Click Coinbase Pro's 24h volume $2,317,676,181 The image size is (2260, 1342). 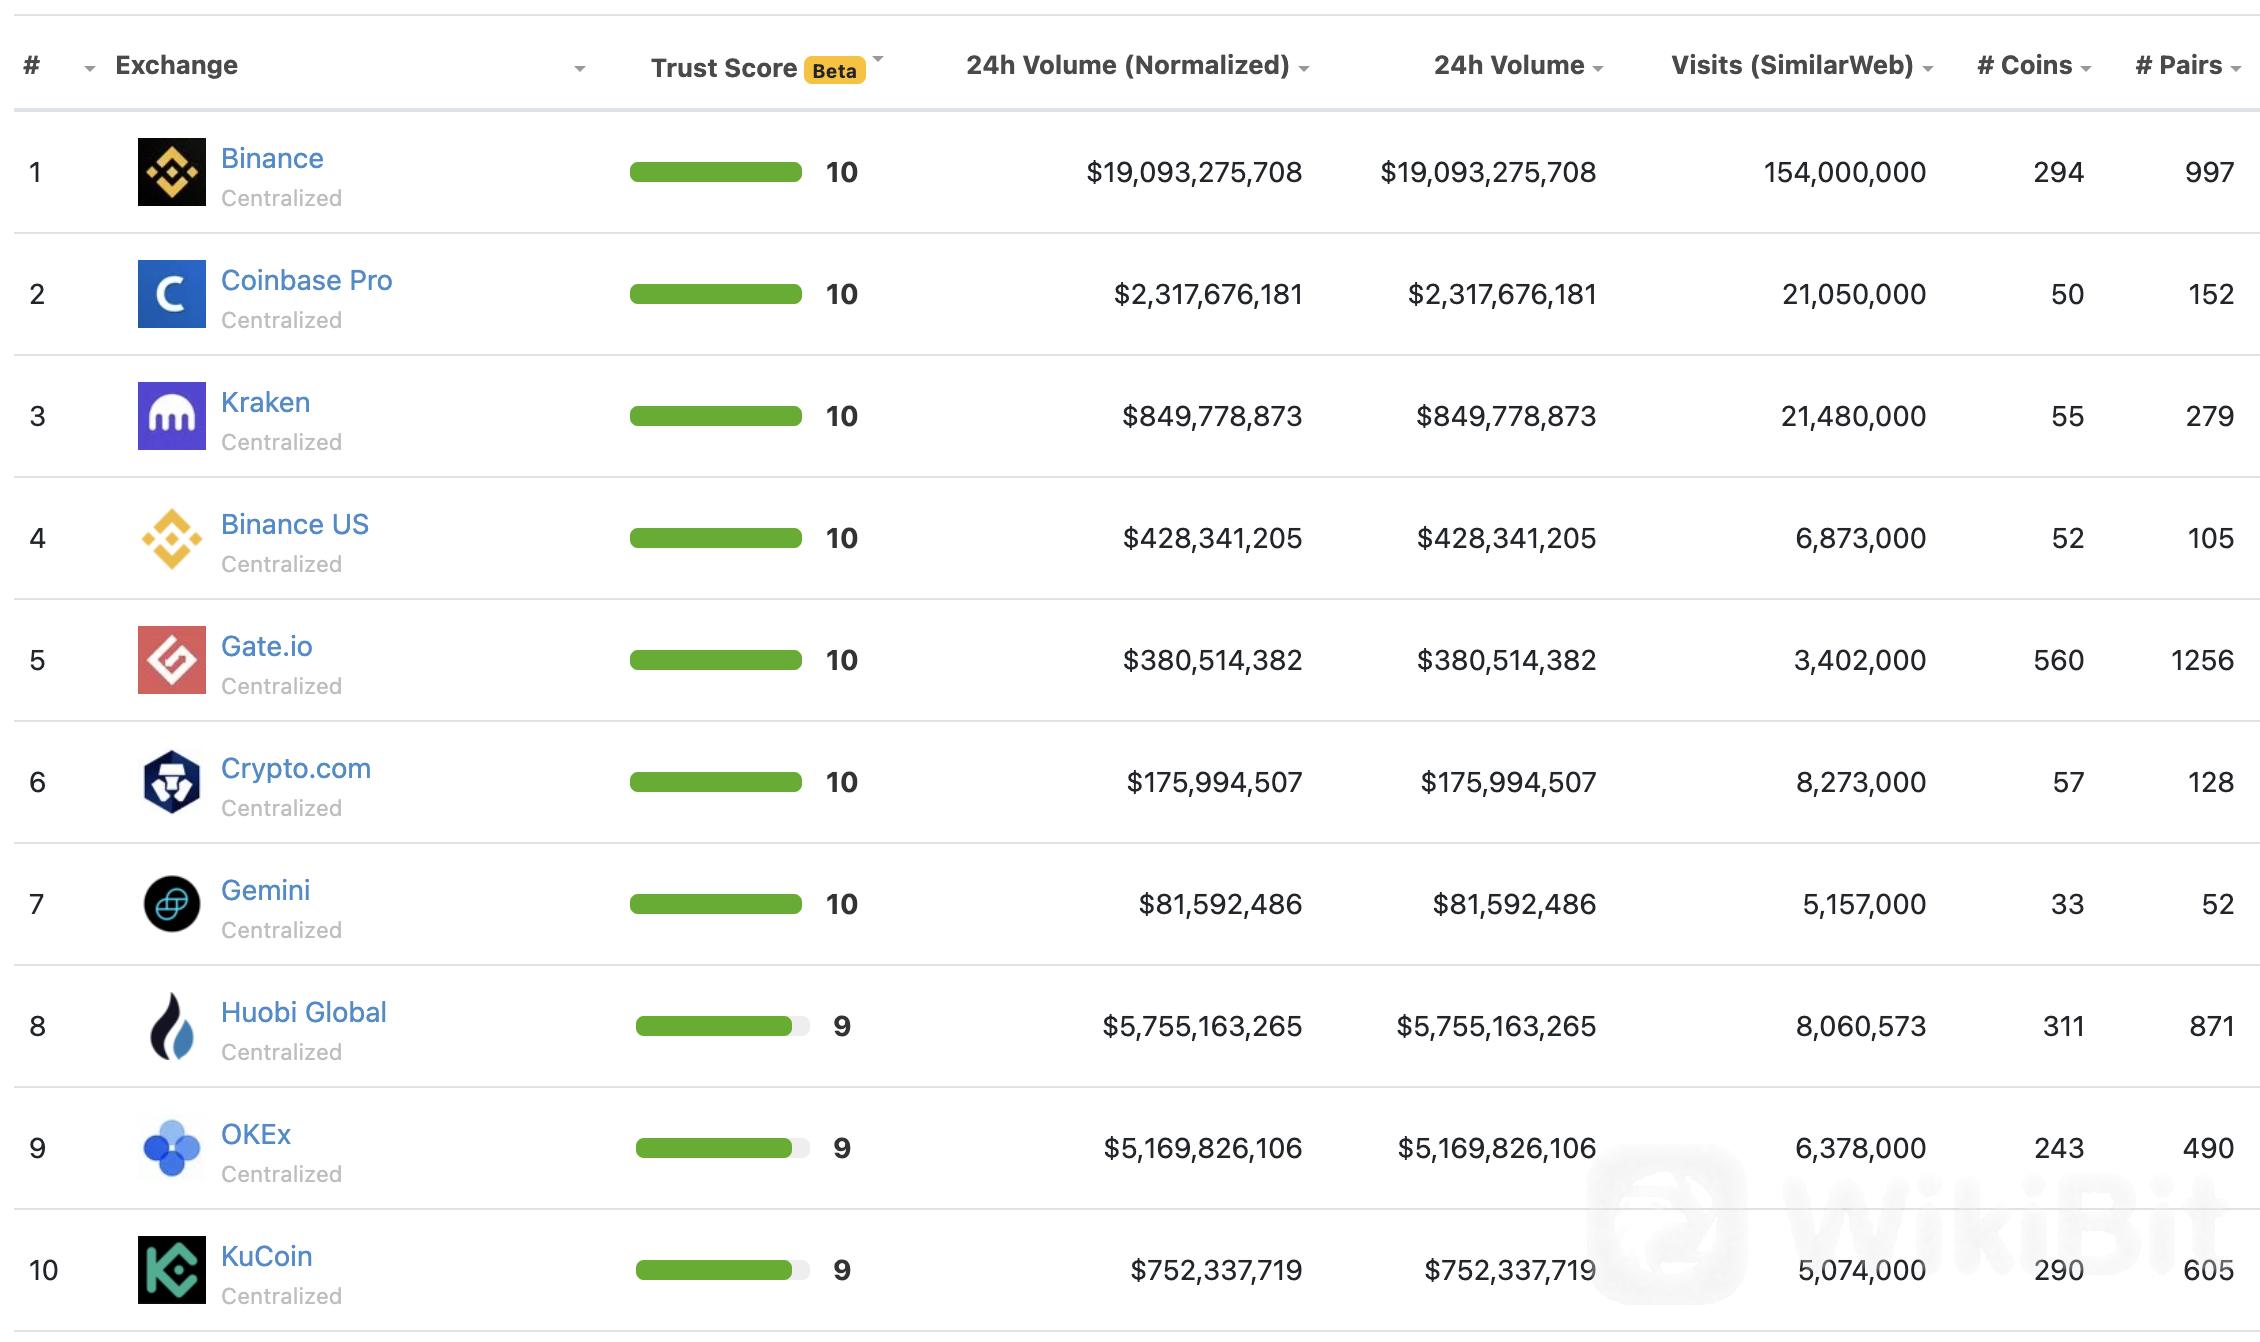1502,294
